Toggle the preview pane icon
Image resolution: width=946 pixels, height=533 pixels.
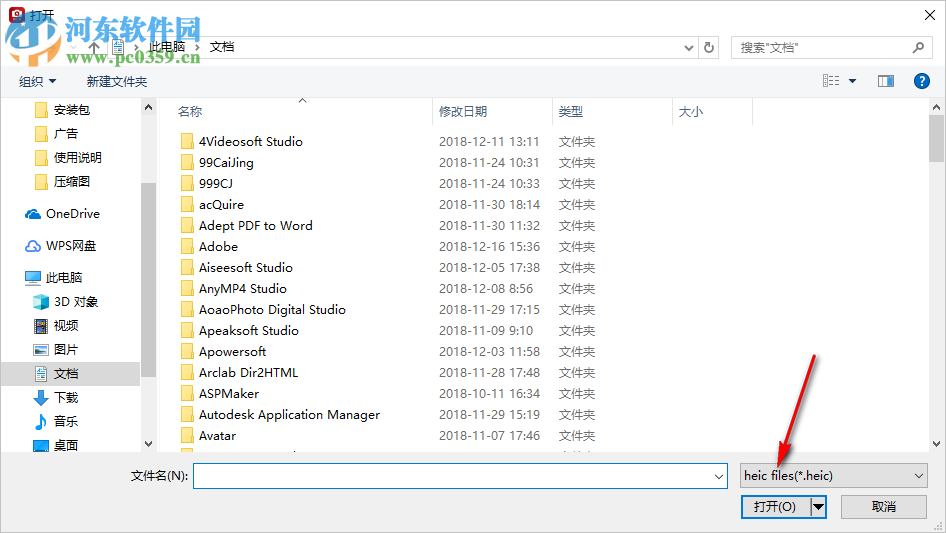(x=886, y=81)
